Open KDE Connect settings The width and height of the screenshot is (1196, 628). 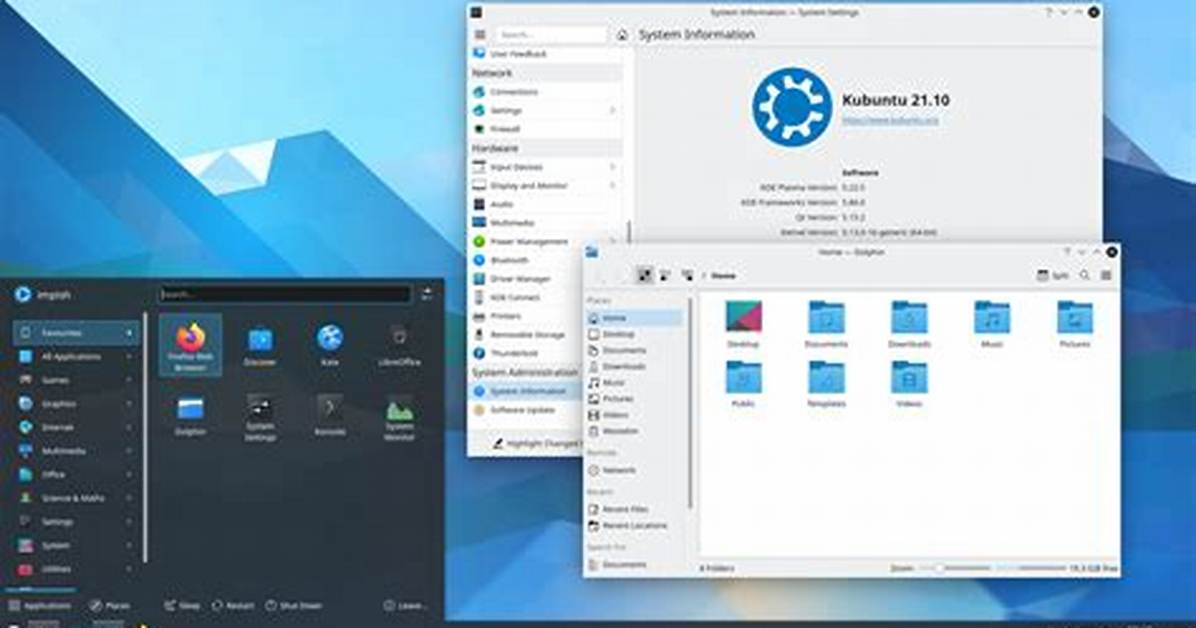(526, 298)
